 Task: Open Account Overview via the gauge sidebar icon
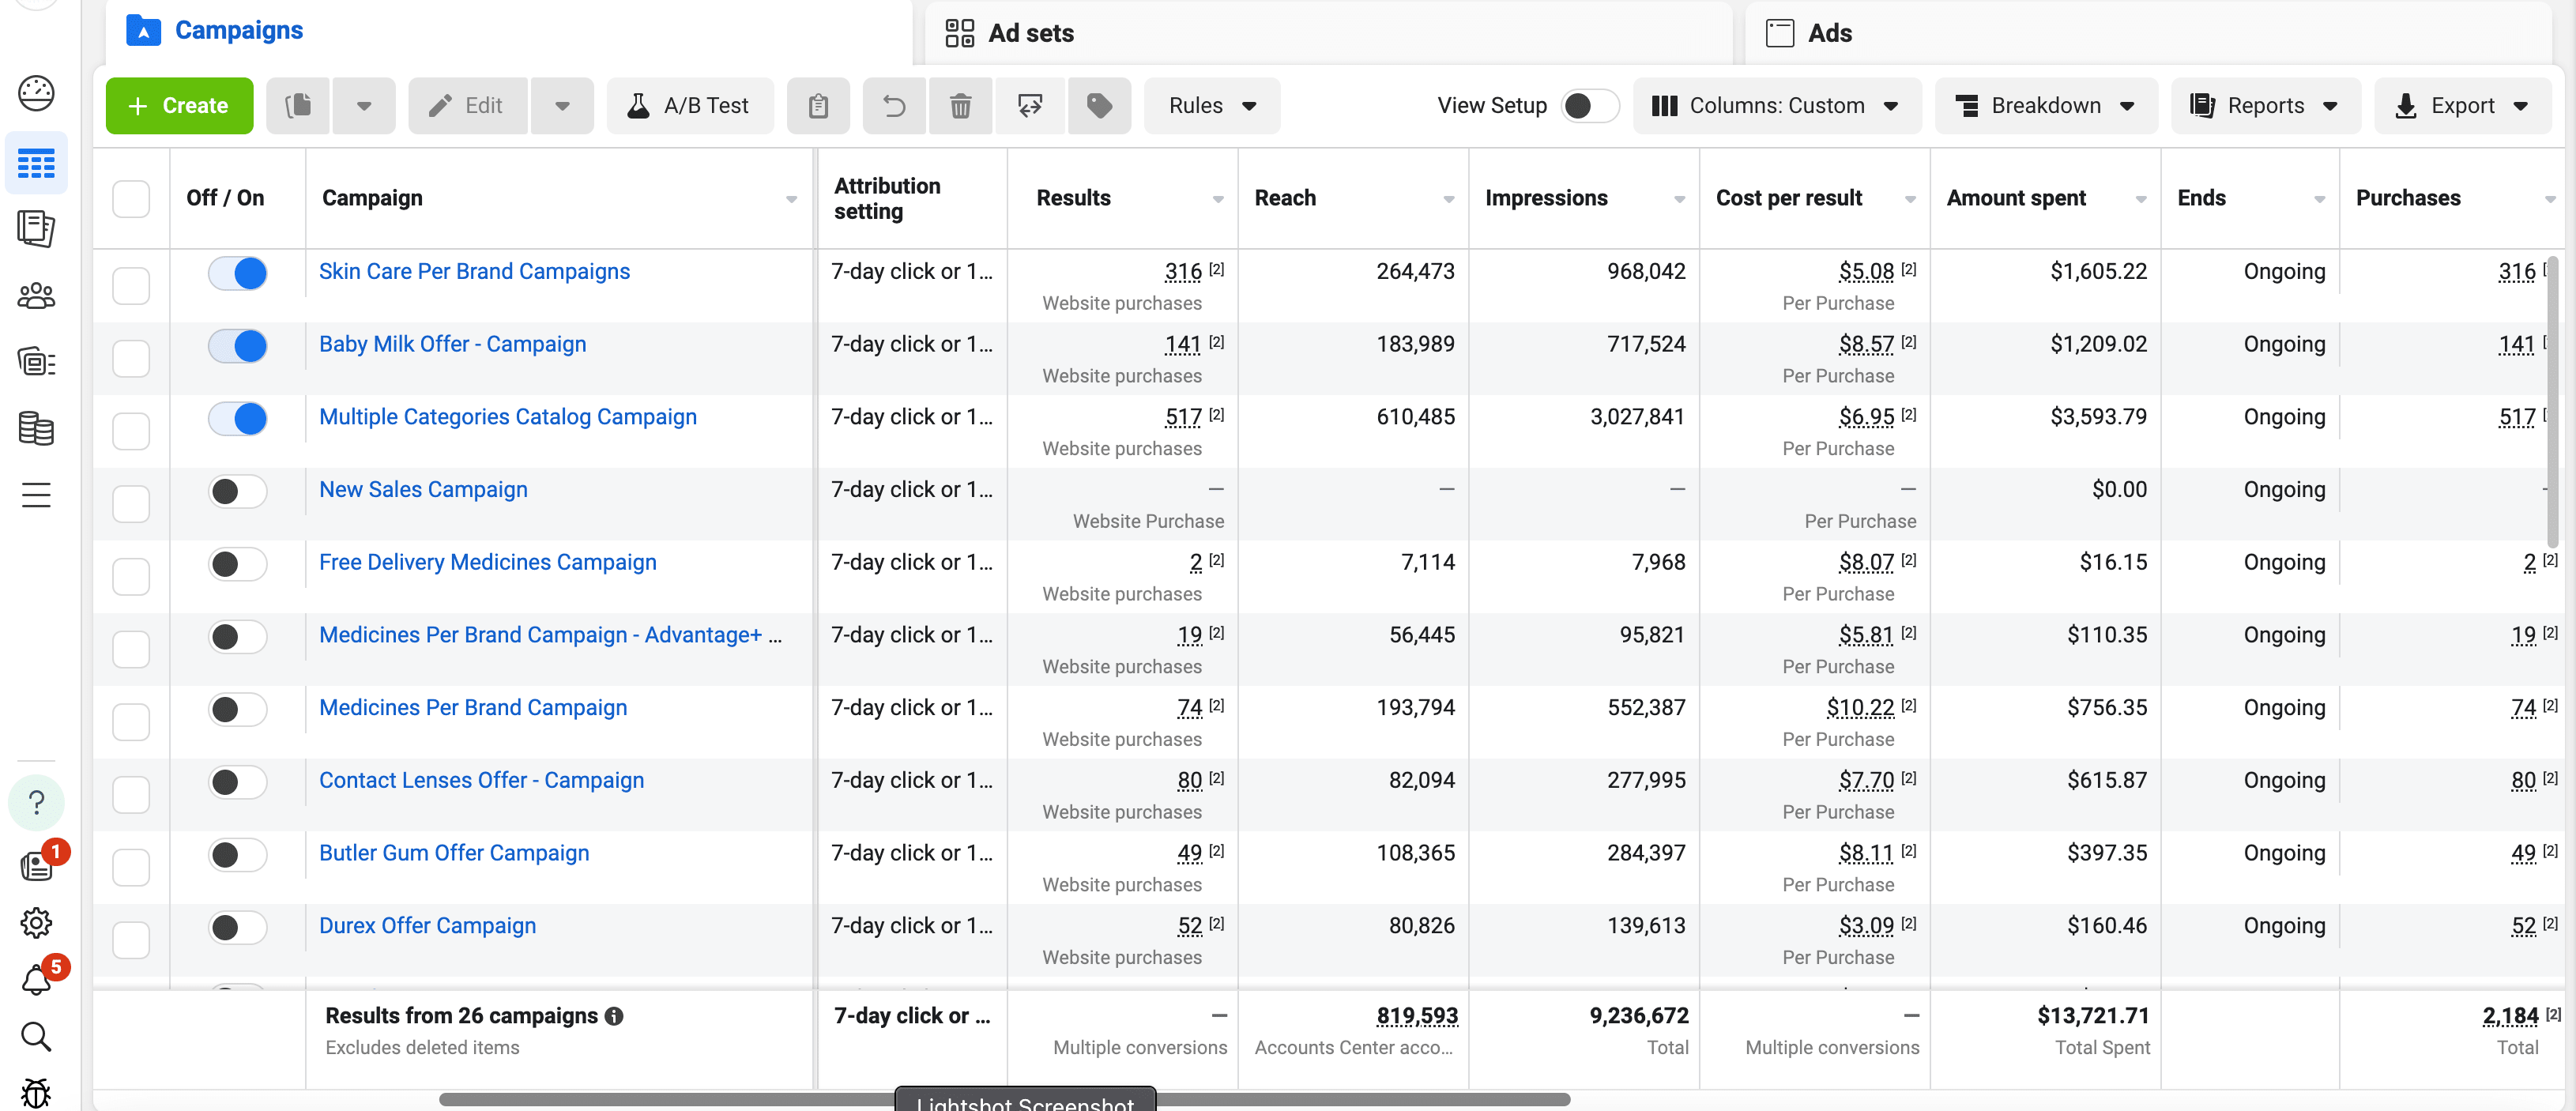click(x=36, y=92)
